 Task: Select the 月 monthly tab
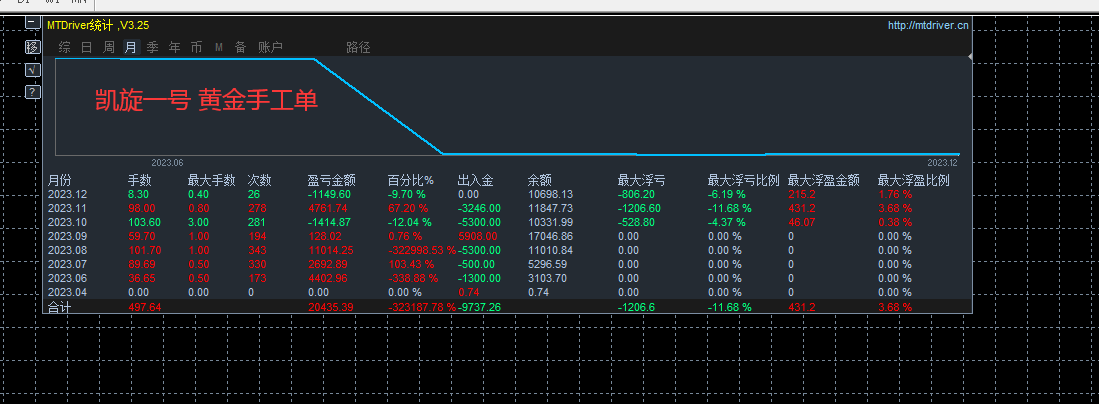click(x=130, y=48)
